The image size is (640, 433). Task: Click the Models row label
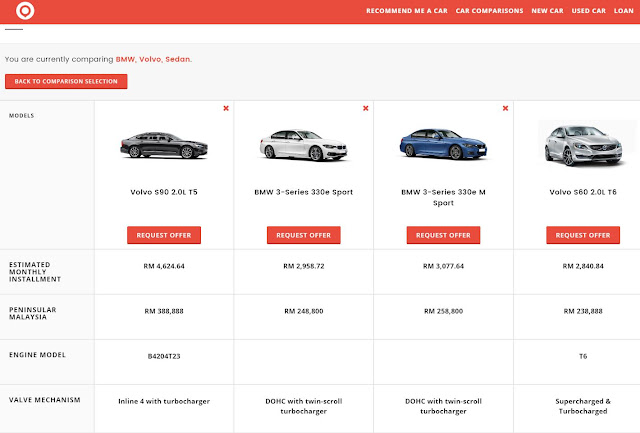(x=22, y=115)
